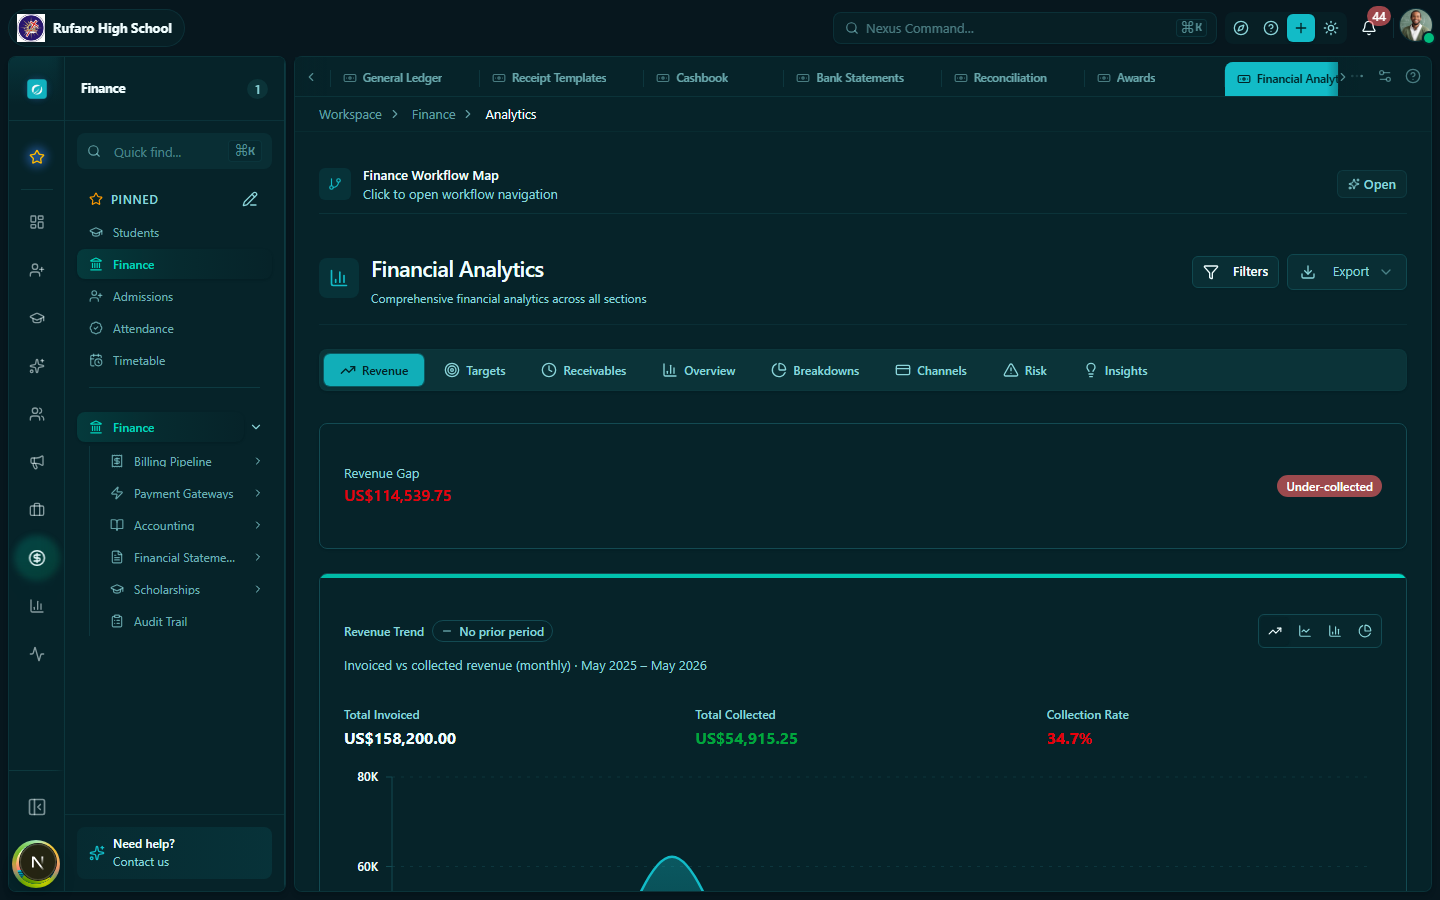
Task: Open pinned Students item
Action: [174, 233]
